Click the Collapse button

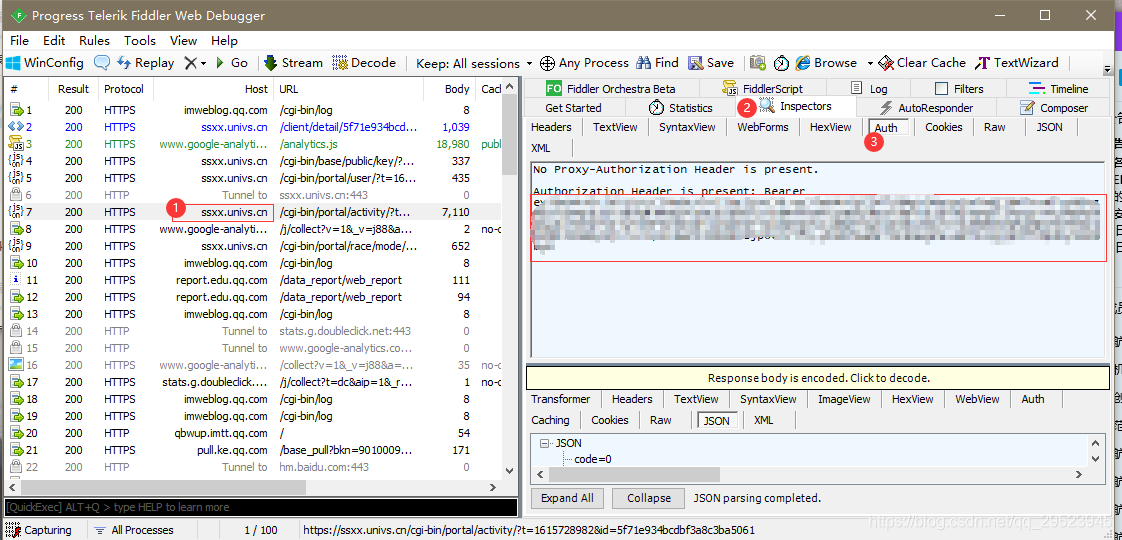649,498
